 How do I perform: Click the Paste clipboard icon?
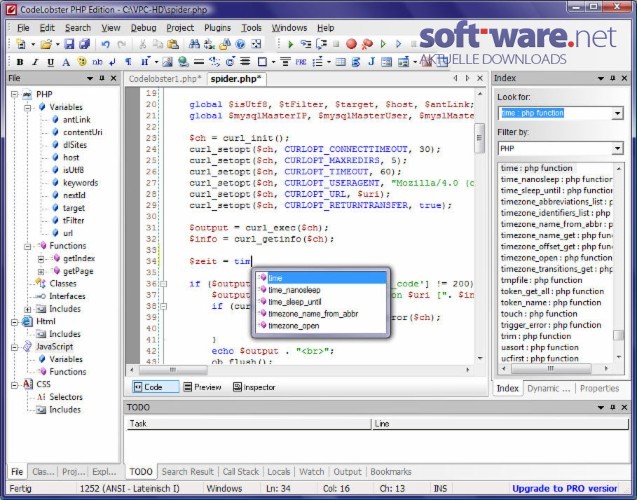click(173, 44)
